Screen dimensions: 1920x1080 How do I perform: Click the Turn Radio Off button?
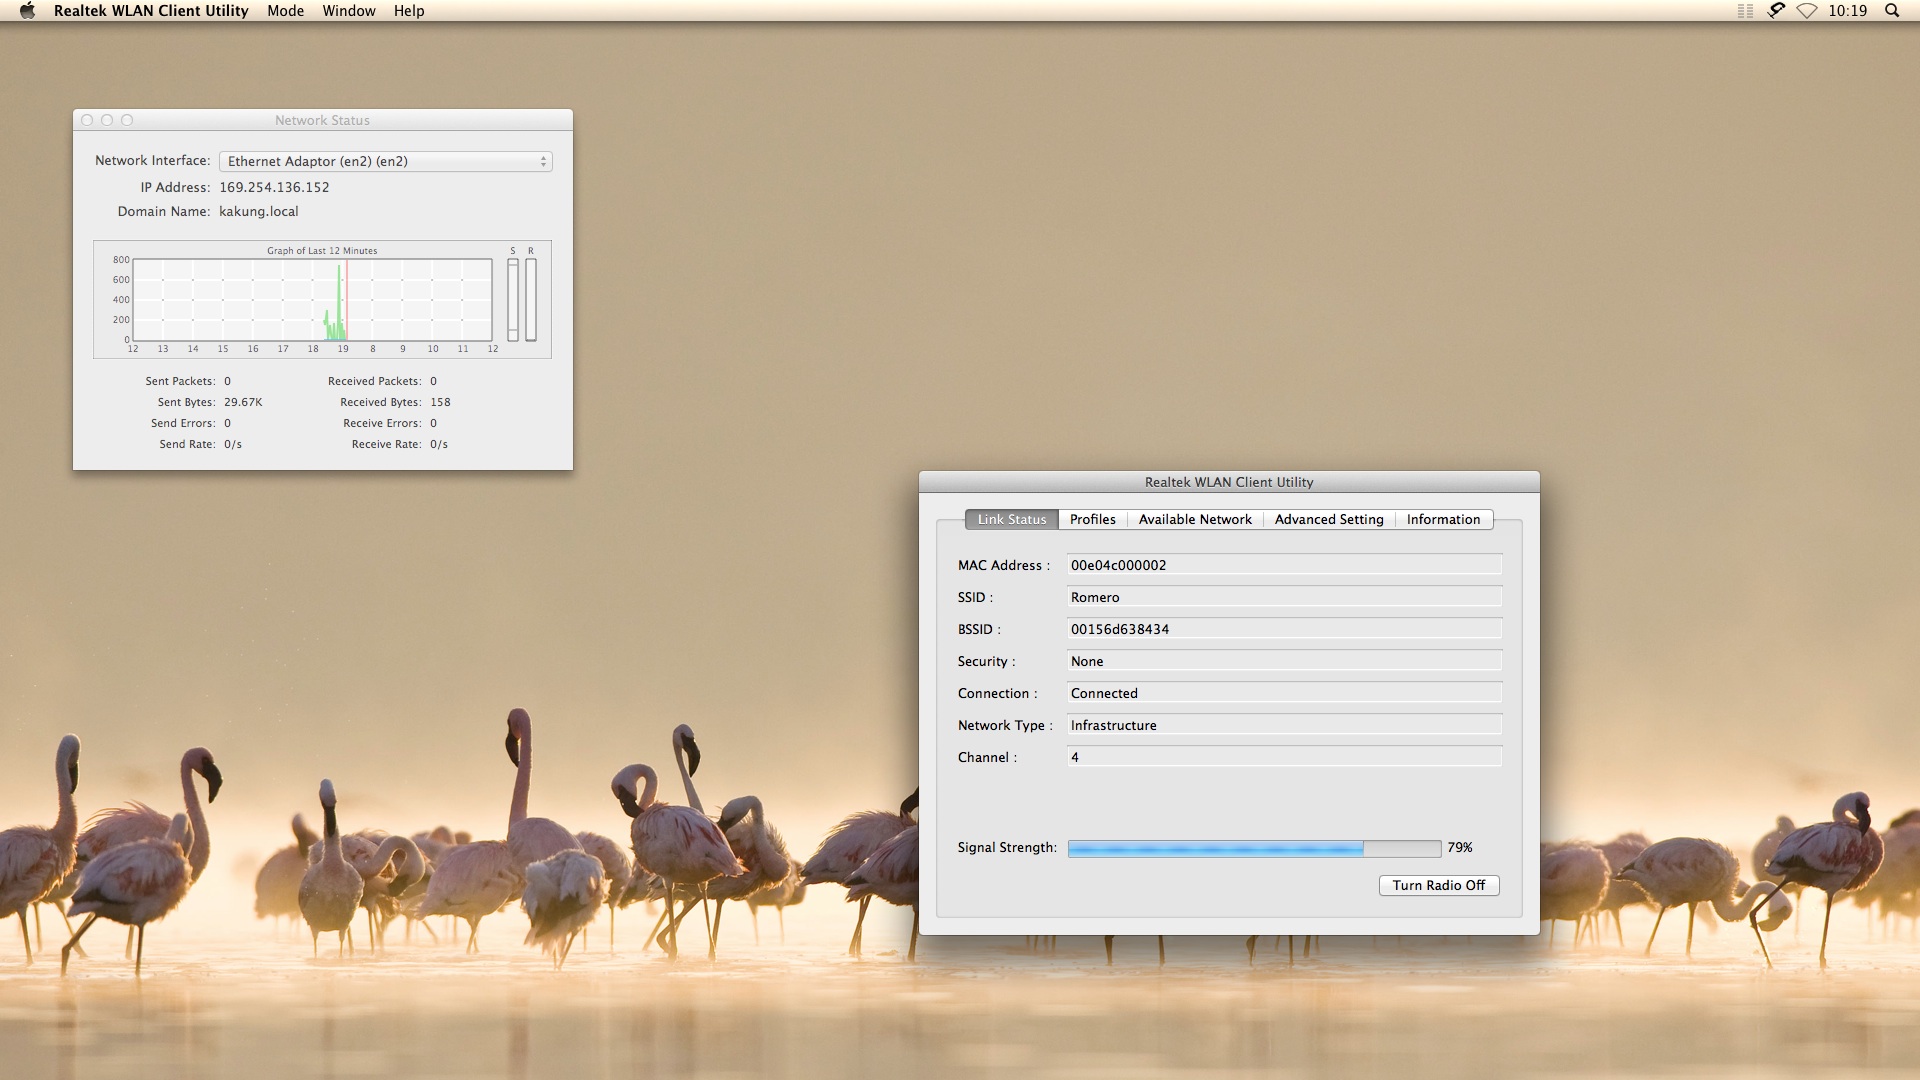(x=1438, y=885)
